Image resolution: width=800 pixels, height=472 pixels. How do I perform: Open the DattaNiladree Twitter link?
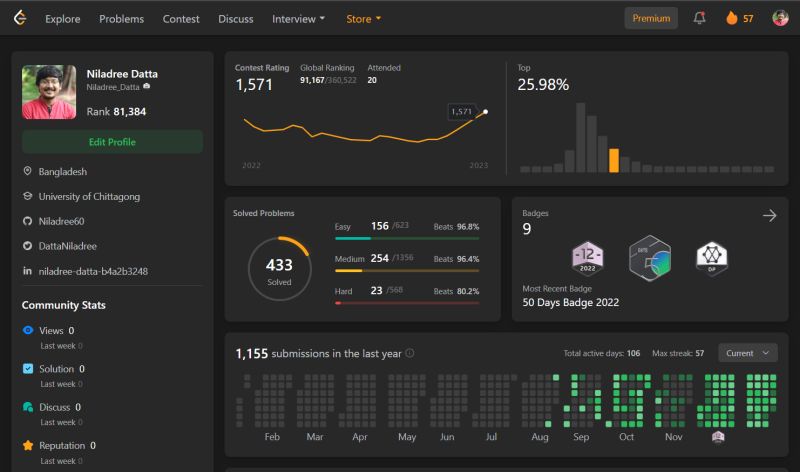[67, 246]
